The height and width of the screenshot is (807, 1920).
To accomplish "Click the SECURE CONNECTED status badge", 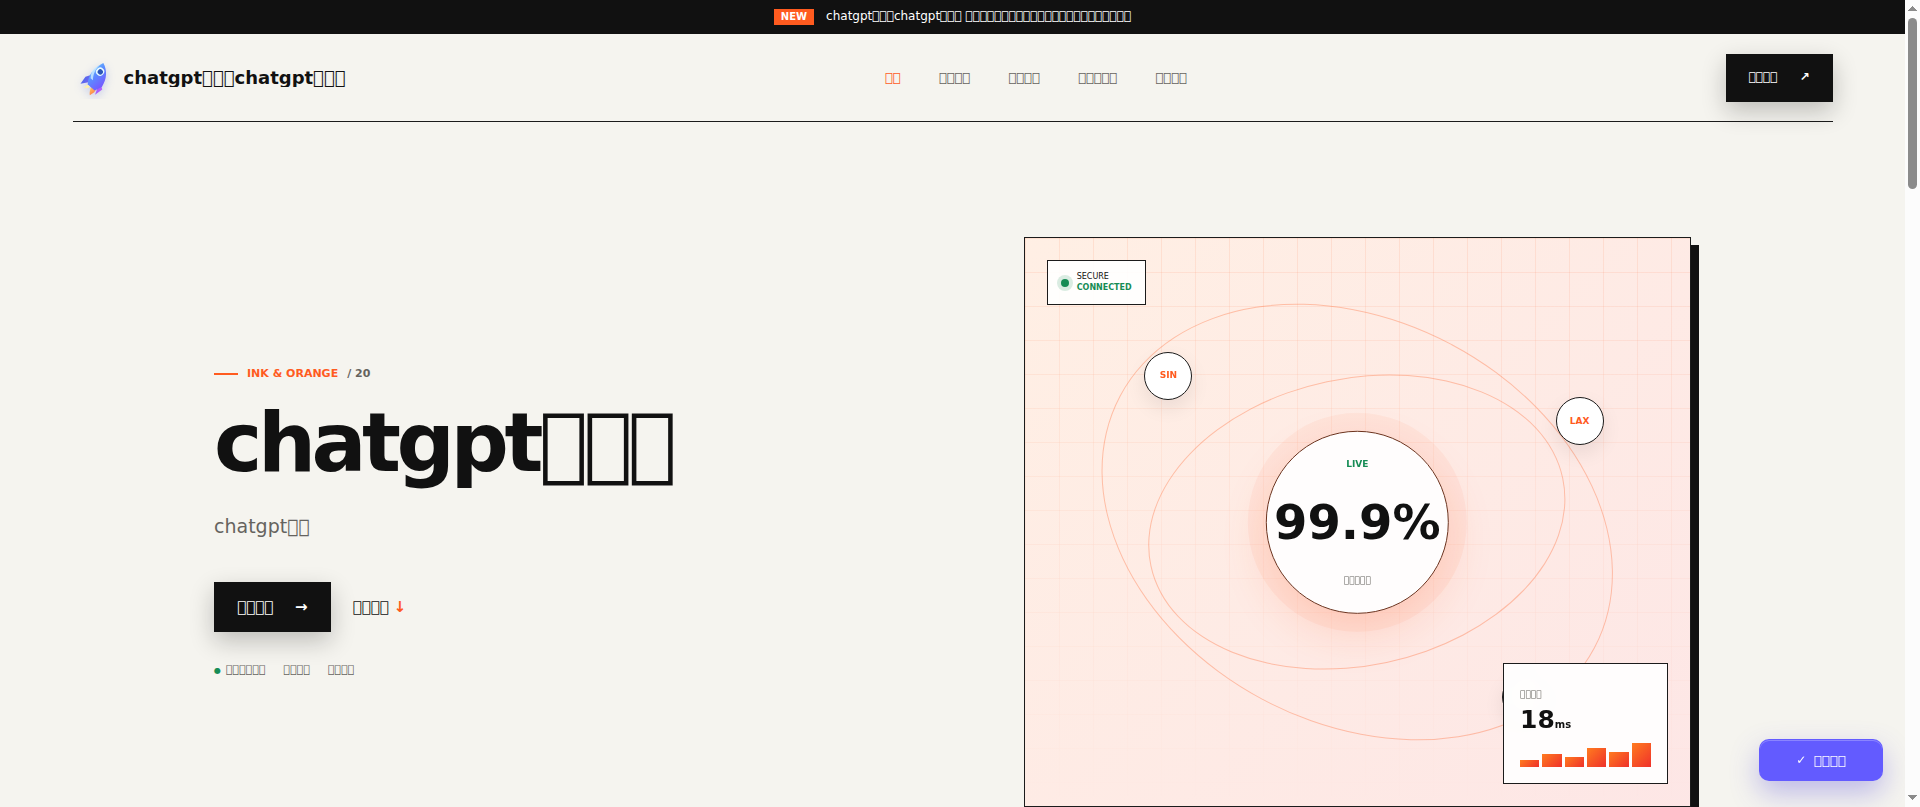I will click(1096, 282).
